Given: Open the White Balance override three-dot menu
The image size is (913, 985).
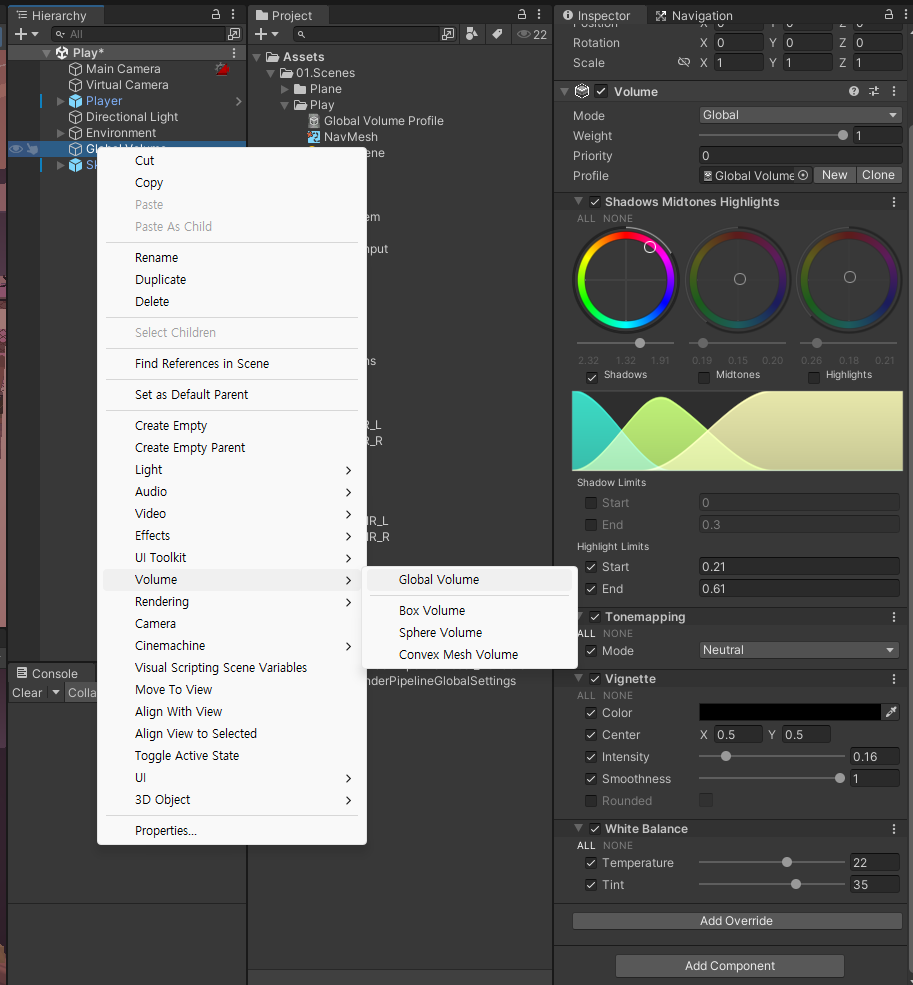Looking at the screenshot, I should (894, 829).
